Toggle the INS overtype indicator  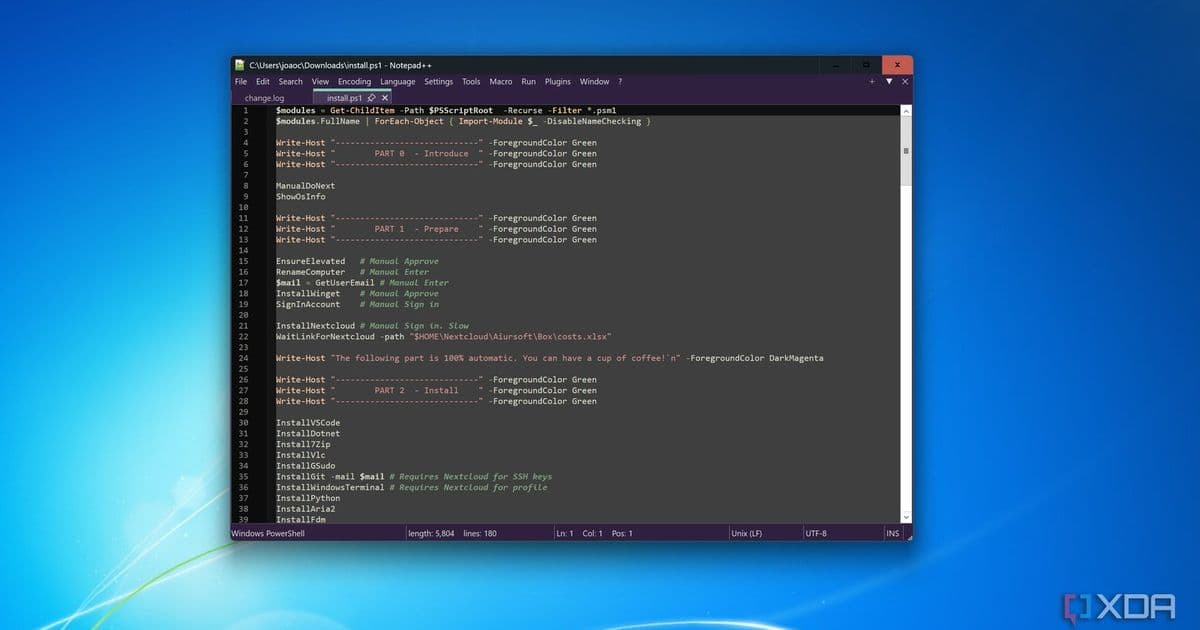pyautogui.click(x=892, y=533)
